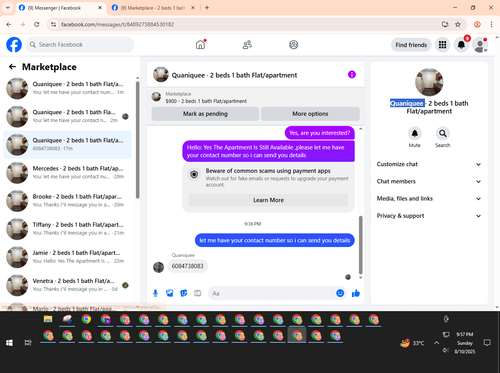Show hidden system tray icons

pos(436,343)
